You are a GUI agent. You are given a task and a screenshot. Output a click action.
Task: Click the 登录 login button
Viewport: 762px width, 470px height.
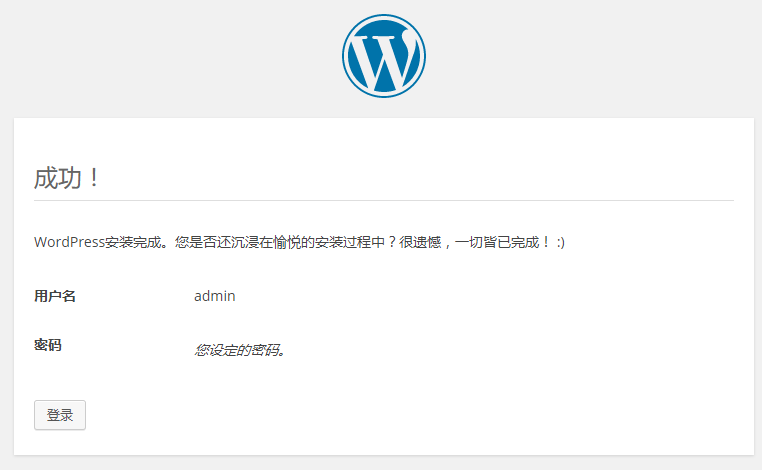[x=60, y=415]
